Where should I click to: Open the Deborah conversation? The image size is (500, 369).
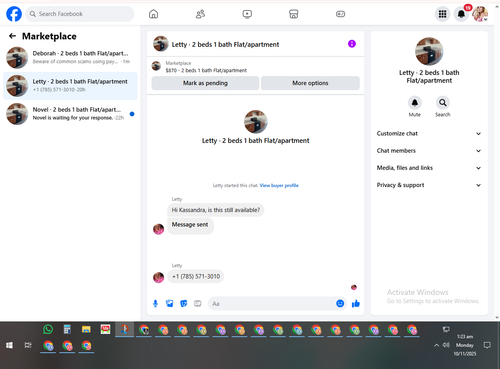pyautogui.click(x=70, y=57)
